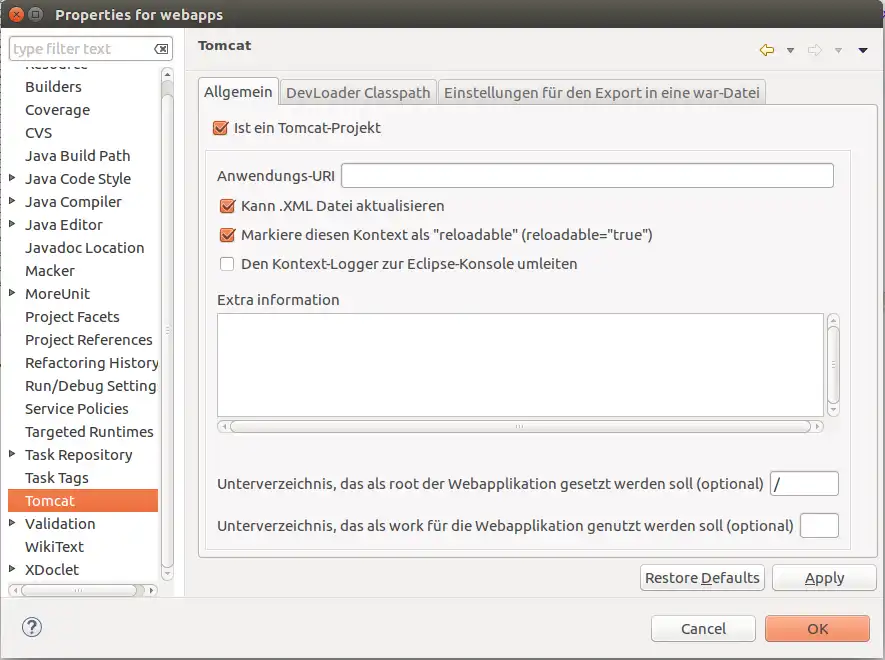Toggle "Kann .XML Datei aktualisieren" checkbox
The width and height of the screenshot is (885, 660).
pyautogui.click(x=227, y=206)
